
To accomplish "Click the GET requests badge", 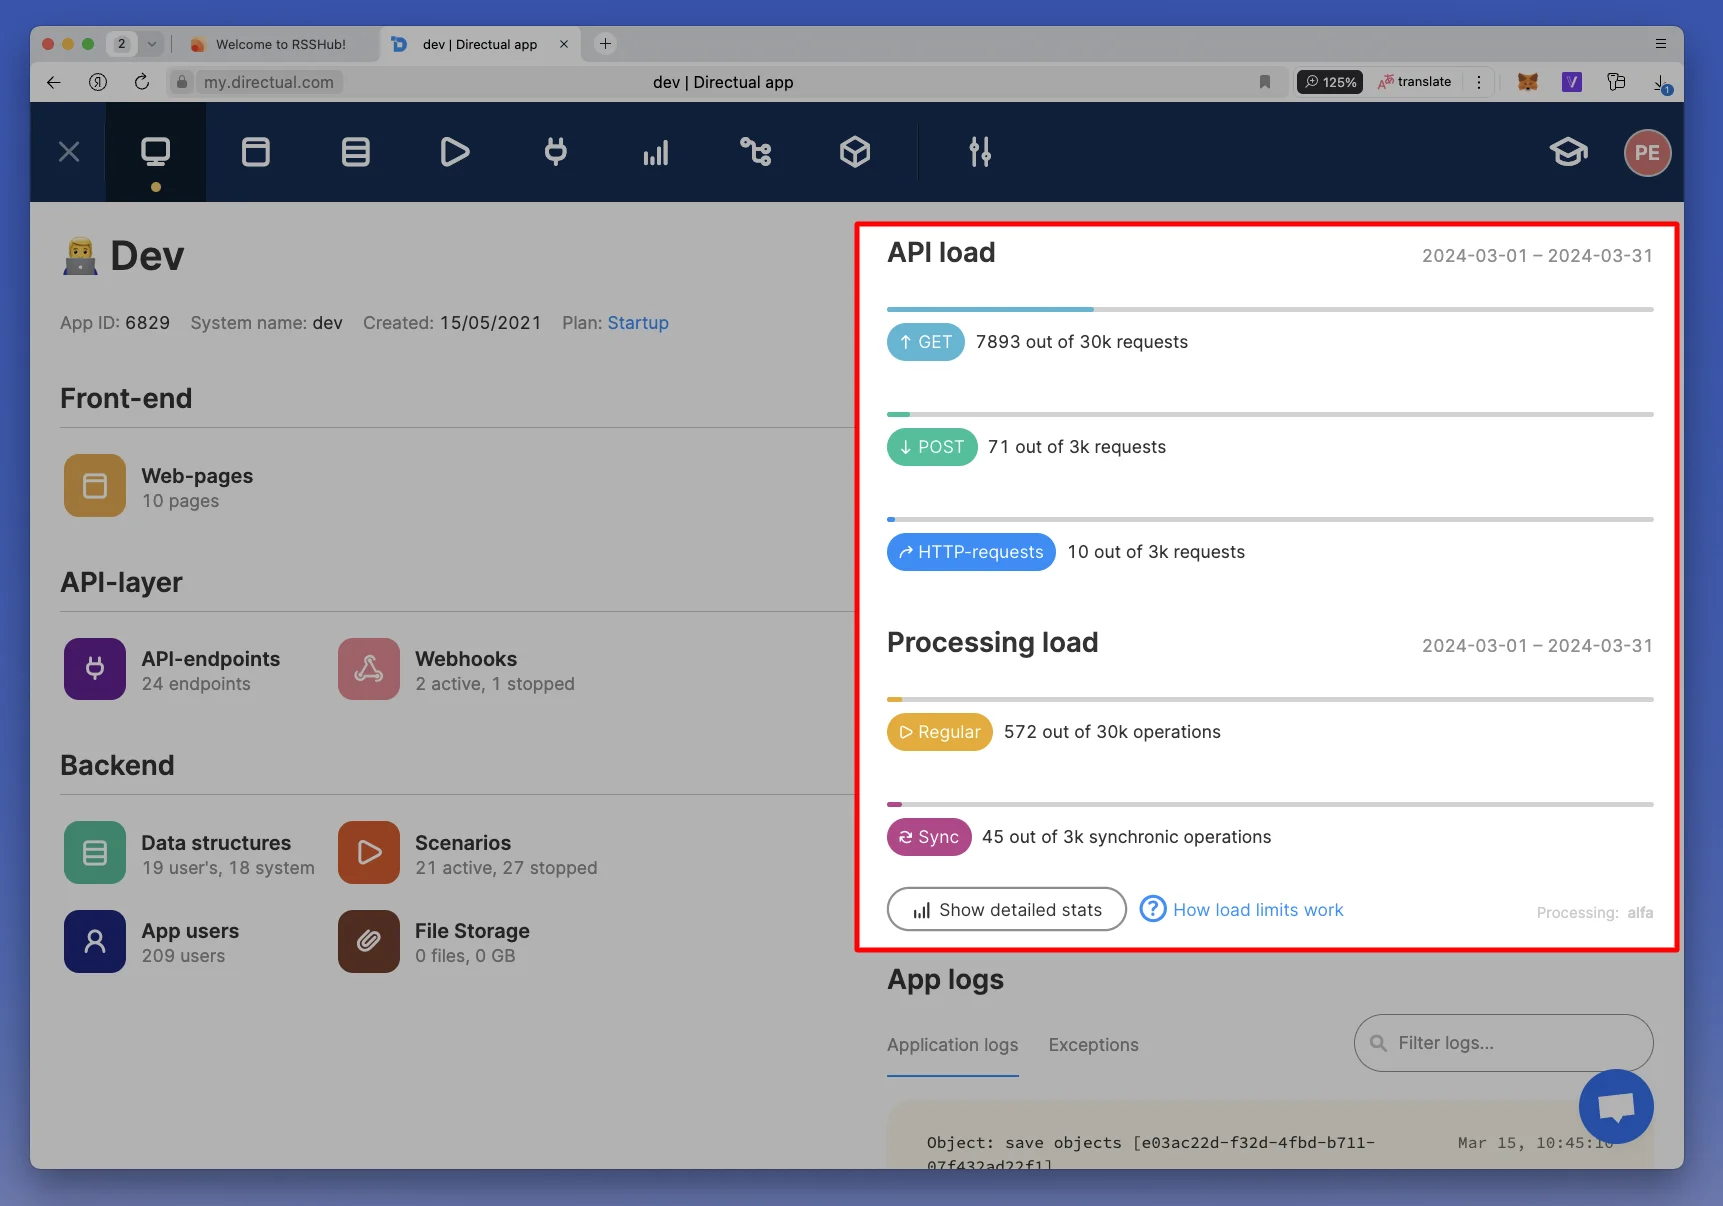I will 926,342.
